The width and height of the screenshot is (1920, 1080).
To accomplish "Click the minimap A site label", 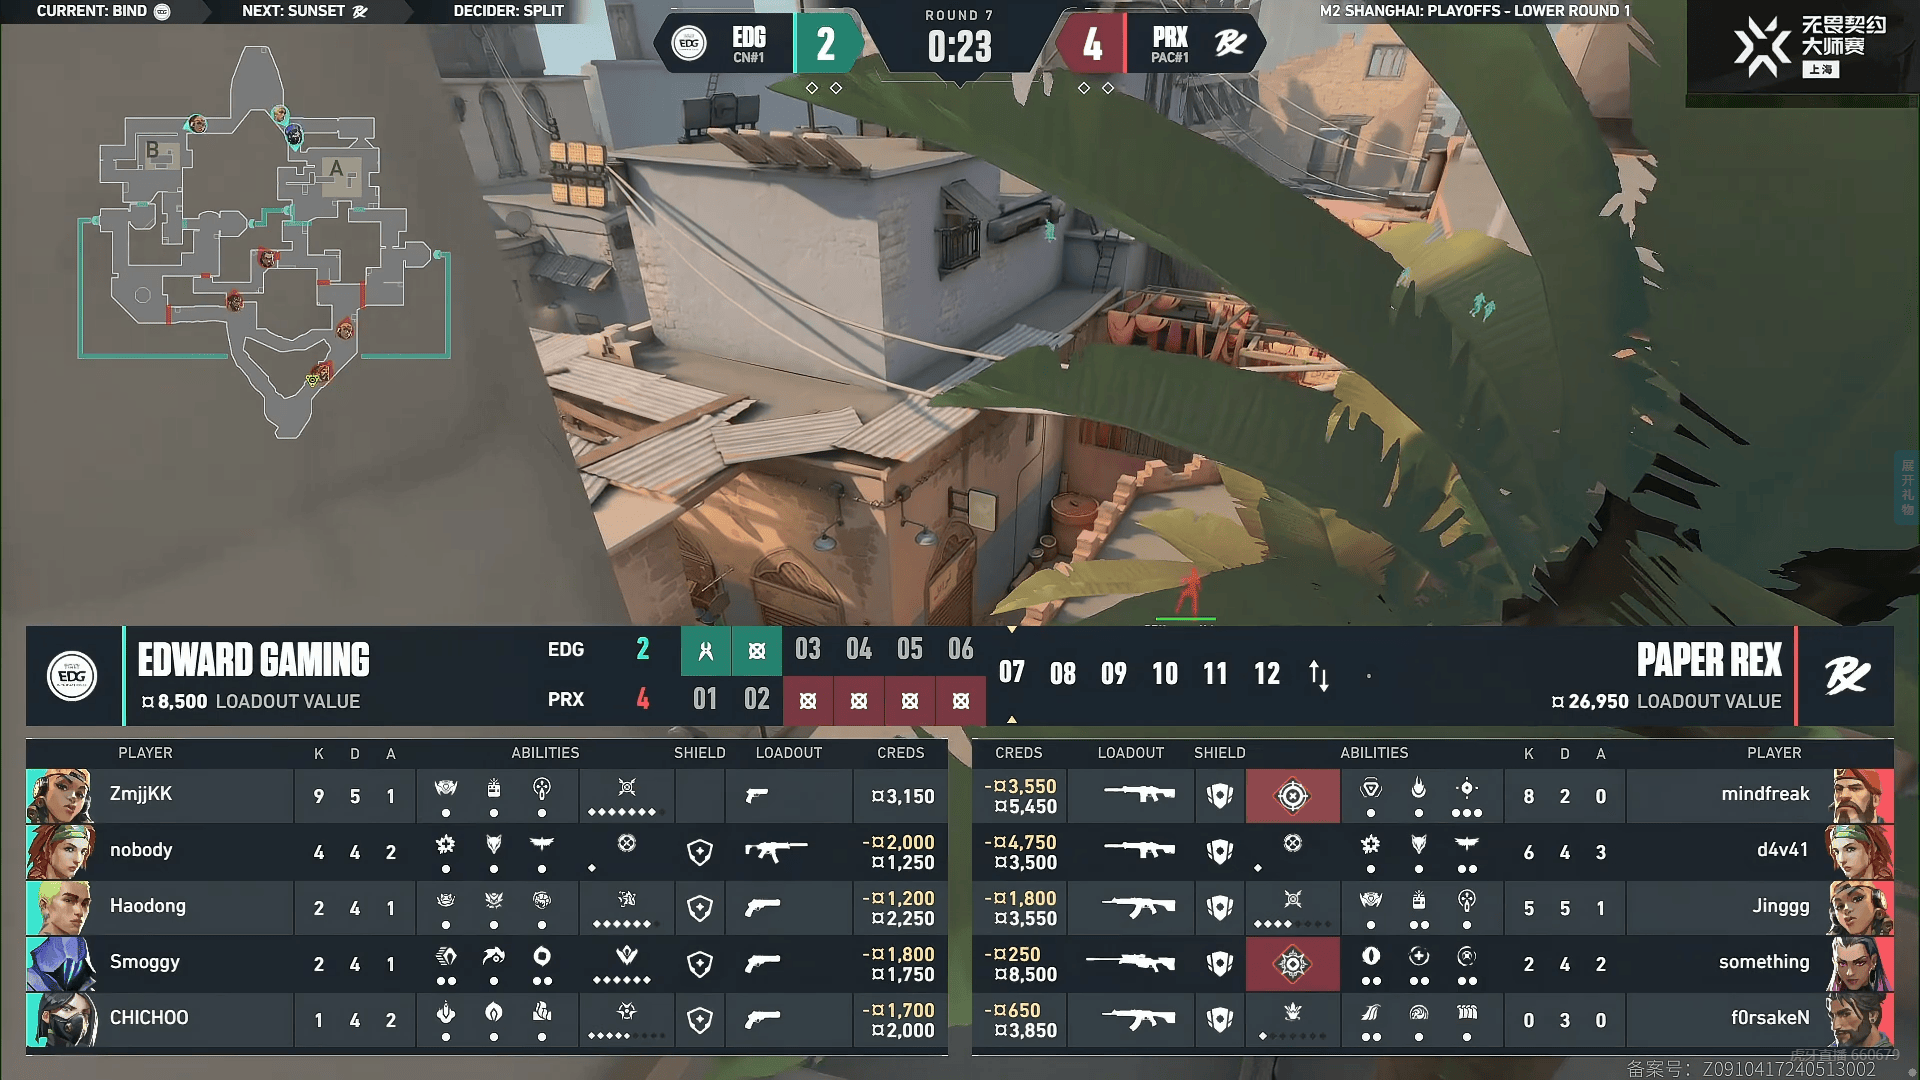I will 337,168.
